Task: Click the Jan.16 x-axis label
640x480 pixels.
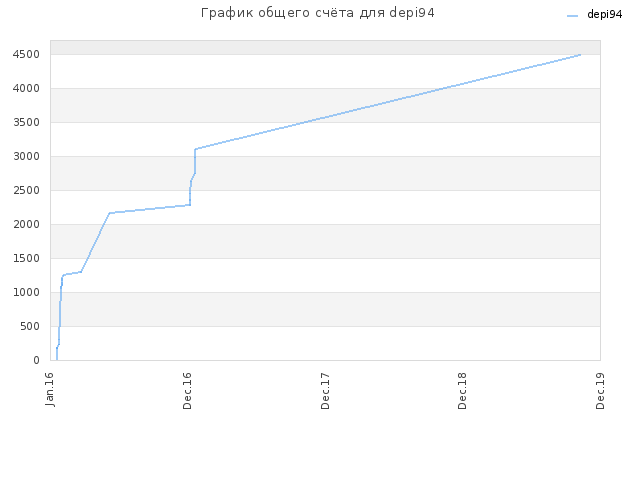Action: pyautogui.click(x=50, y=389)
